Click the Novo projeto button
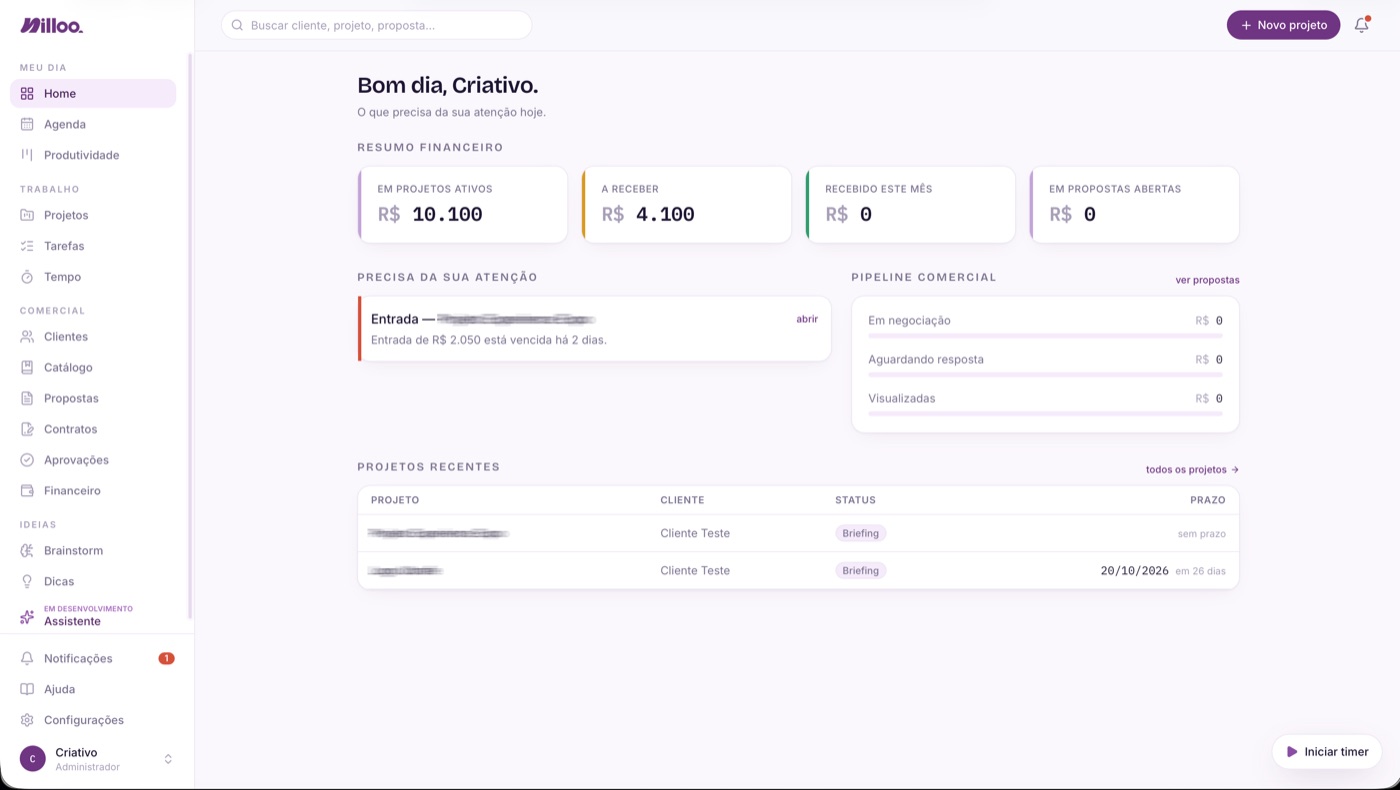Screen dimensions: 1400x790 pyautogui.click(x=1283, y=25)
